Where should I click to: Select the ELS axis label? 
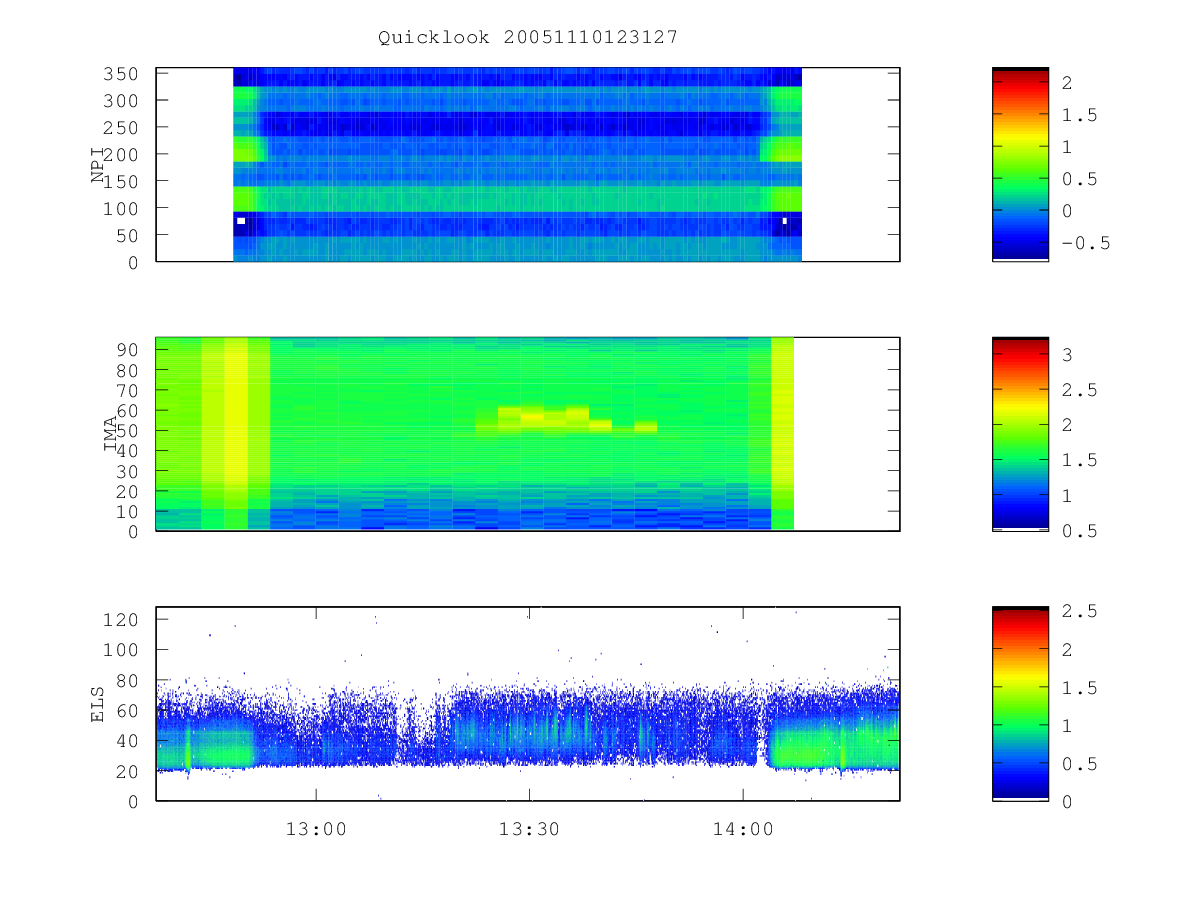[x=98, y=703]
